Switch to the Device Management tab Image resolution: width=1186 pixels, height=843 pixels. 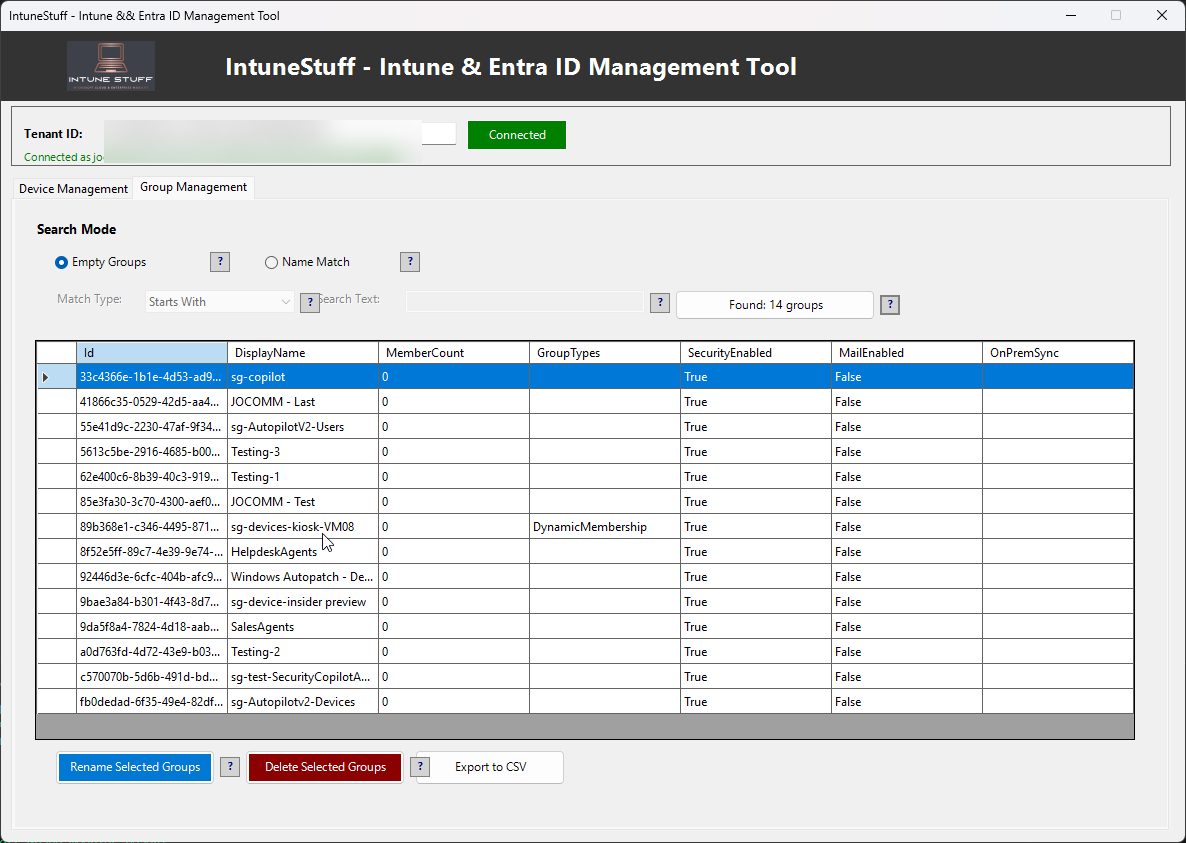[x=72, y=188]
